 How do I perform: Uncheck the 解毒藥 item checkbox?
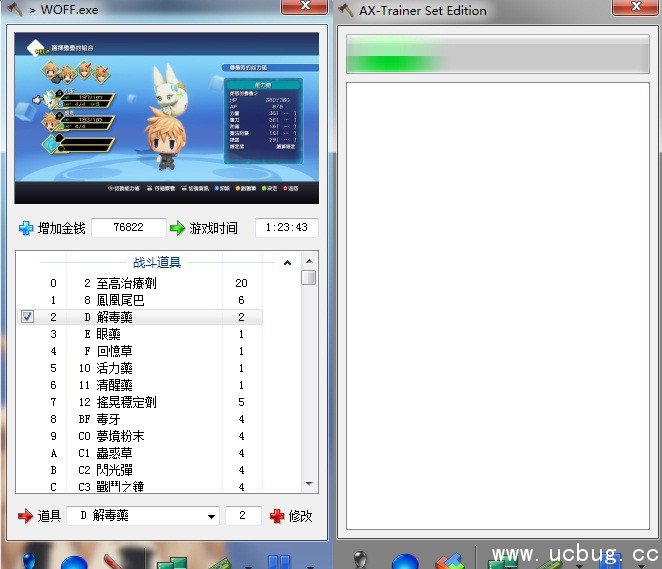tap(28, 317)
